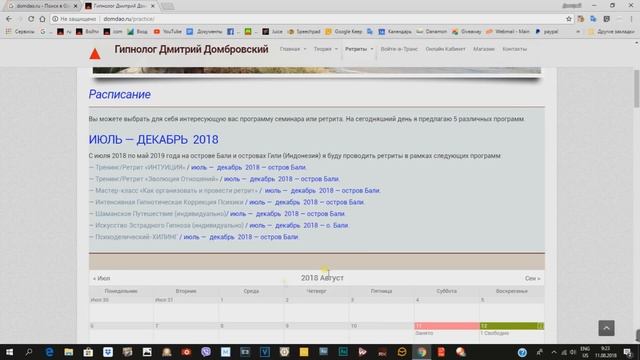
Task: Open the Chrome three-dot menu
Action: point(631,19)
